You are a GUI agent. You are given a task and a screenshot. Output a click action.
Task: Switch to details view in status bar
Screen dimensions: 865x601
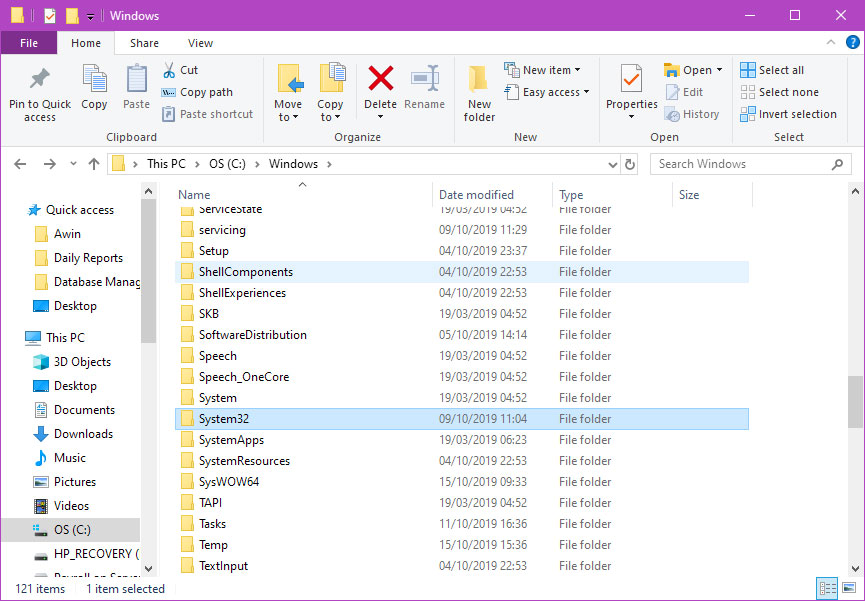tap(827, 588)
